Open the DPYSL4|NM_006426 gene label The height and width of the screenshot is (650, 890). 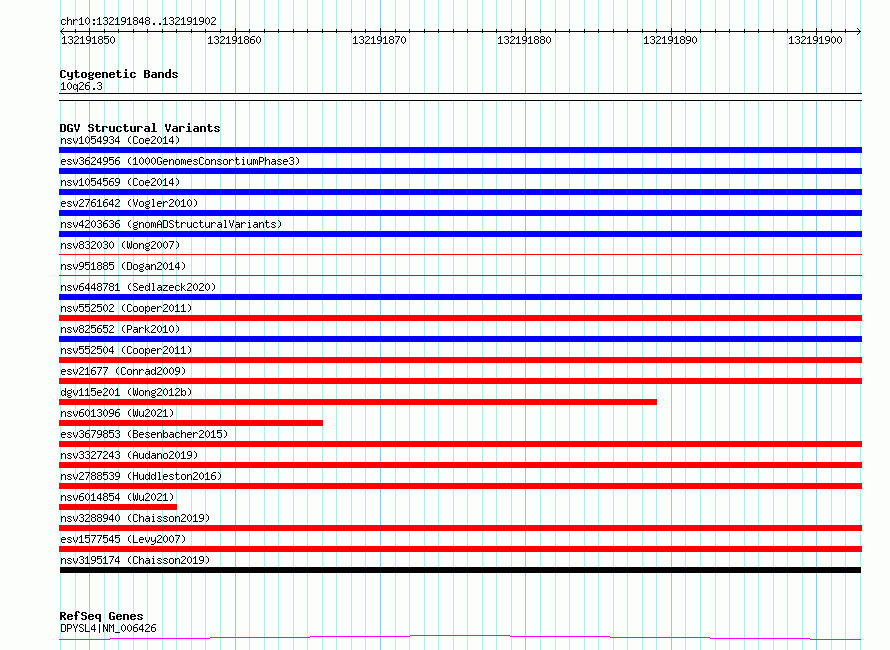coord(108,628)
